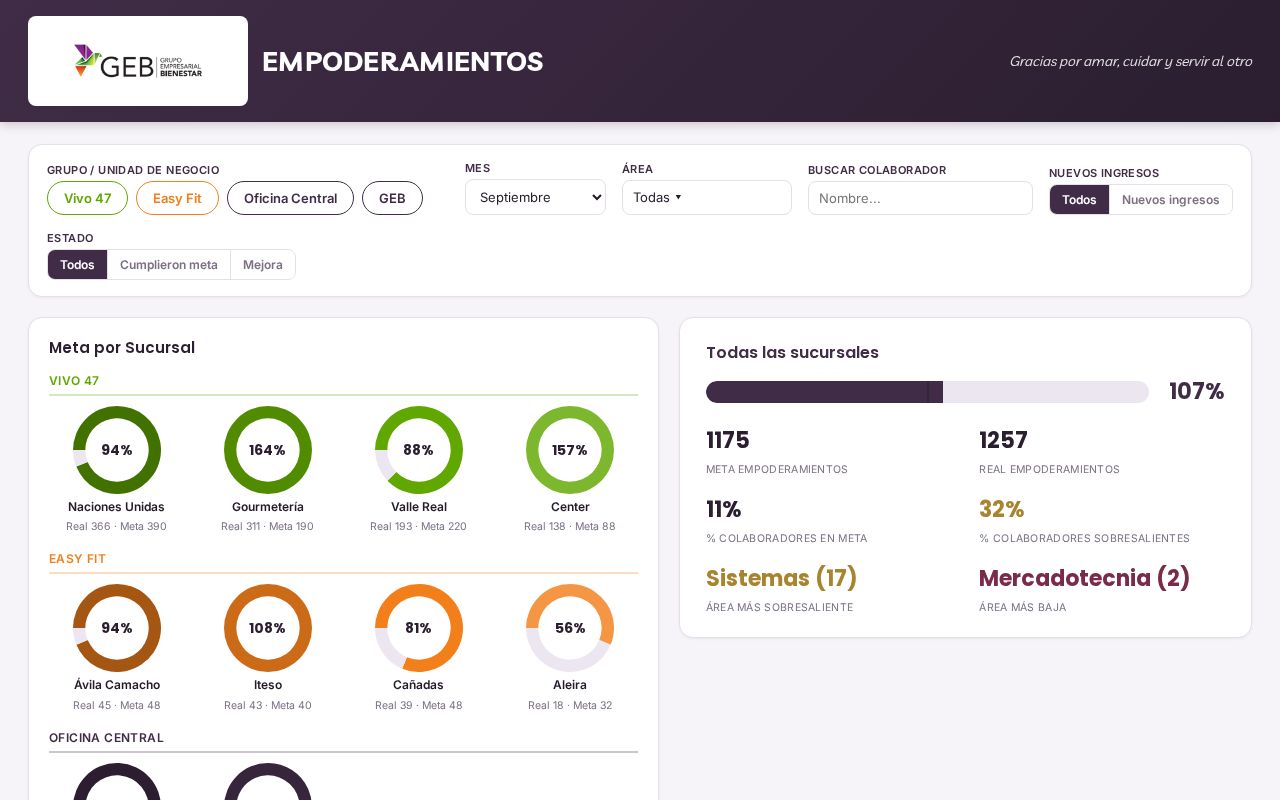The height and width of the screenshot is (800, 1280).
Task: Click the 1257 real empoderamientos value
Action: click(x=1003, y=440)
